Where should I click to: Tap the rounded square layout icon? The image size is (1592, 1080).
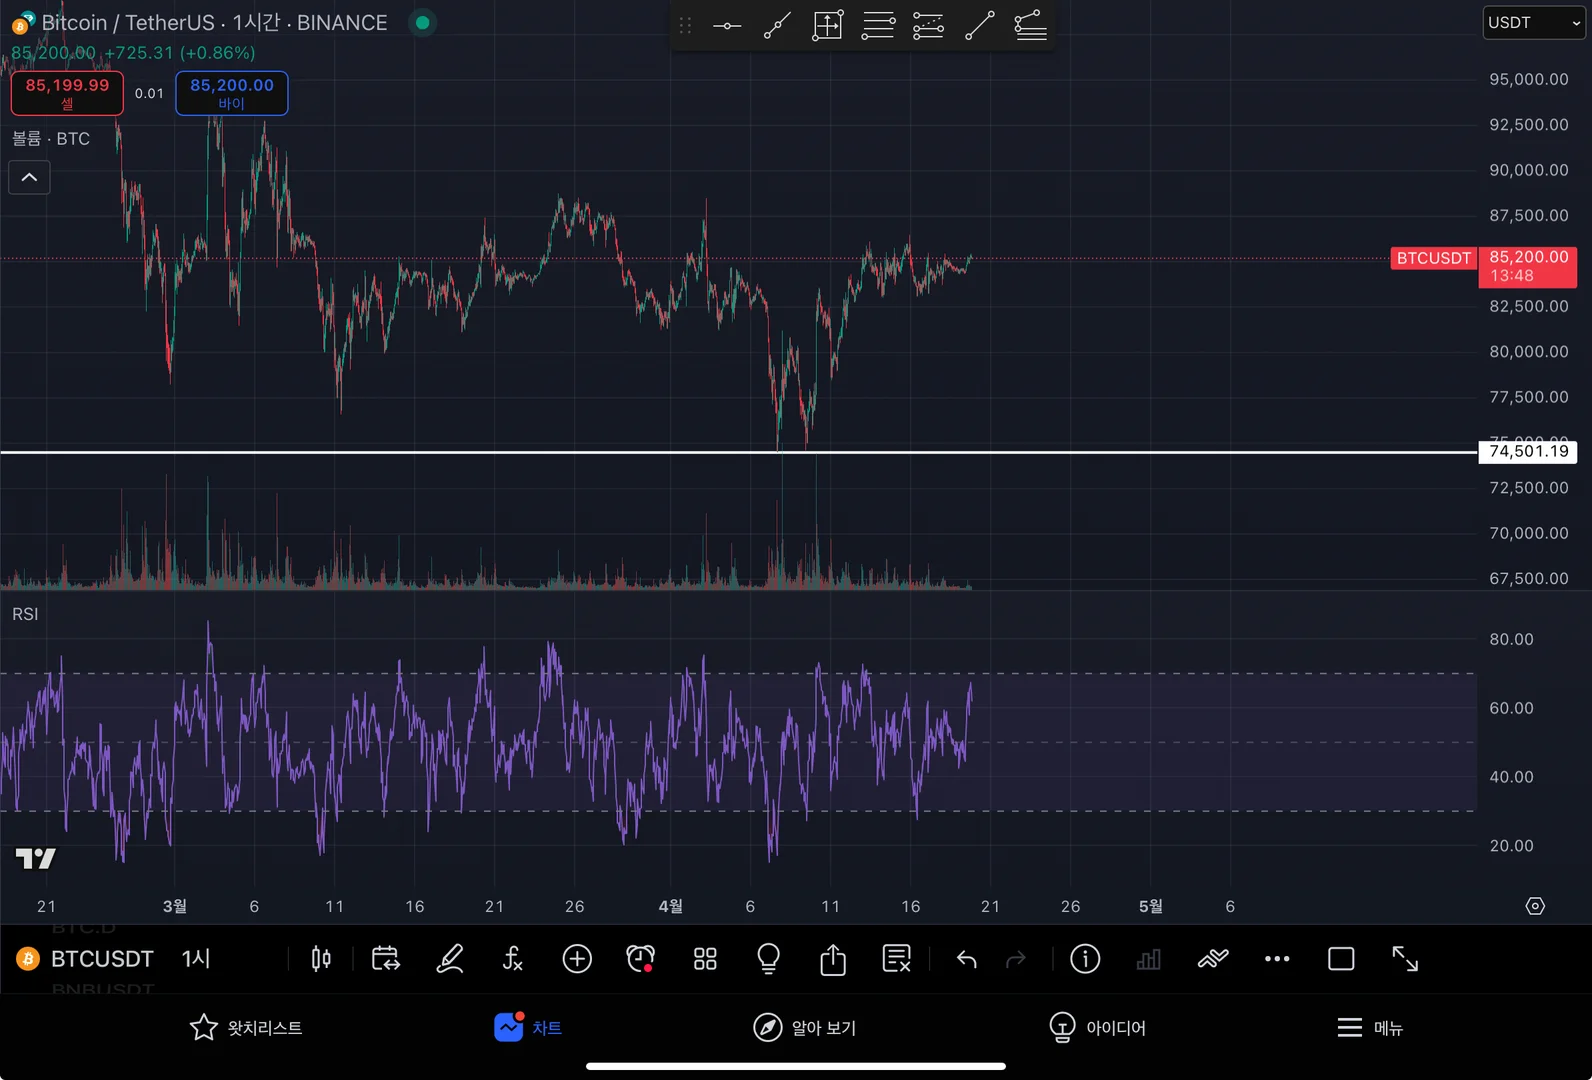point(1341,959)
